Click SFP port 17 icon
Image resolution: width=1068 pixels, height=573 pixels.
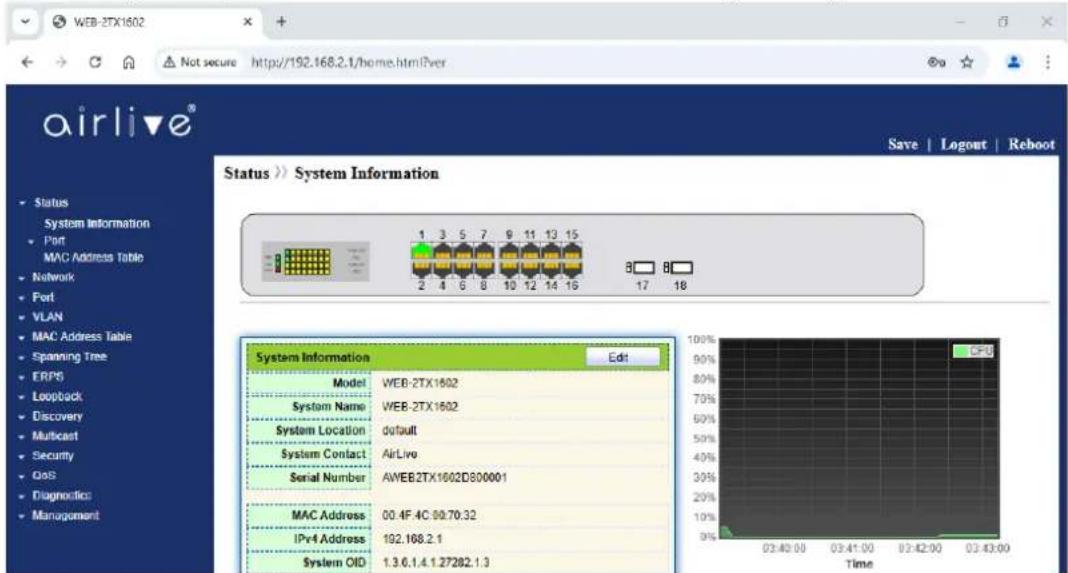click(x=640, y=268)
